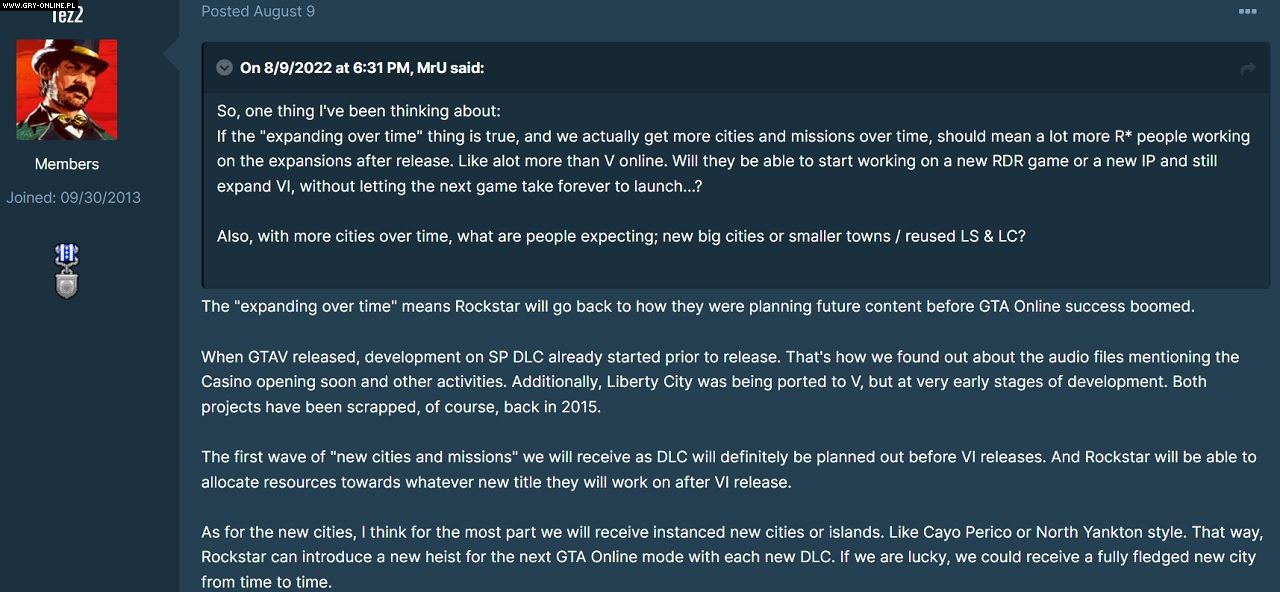Click the paragraph beginning "The "expanding over time" means"
Viewport: 1280px width, 592px height.
point(697,306)
